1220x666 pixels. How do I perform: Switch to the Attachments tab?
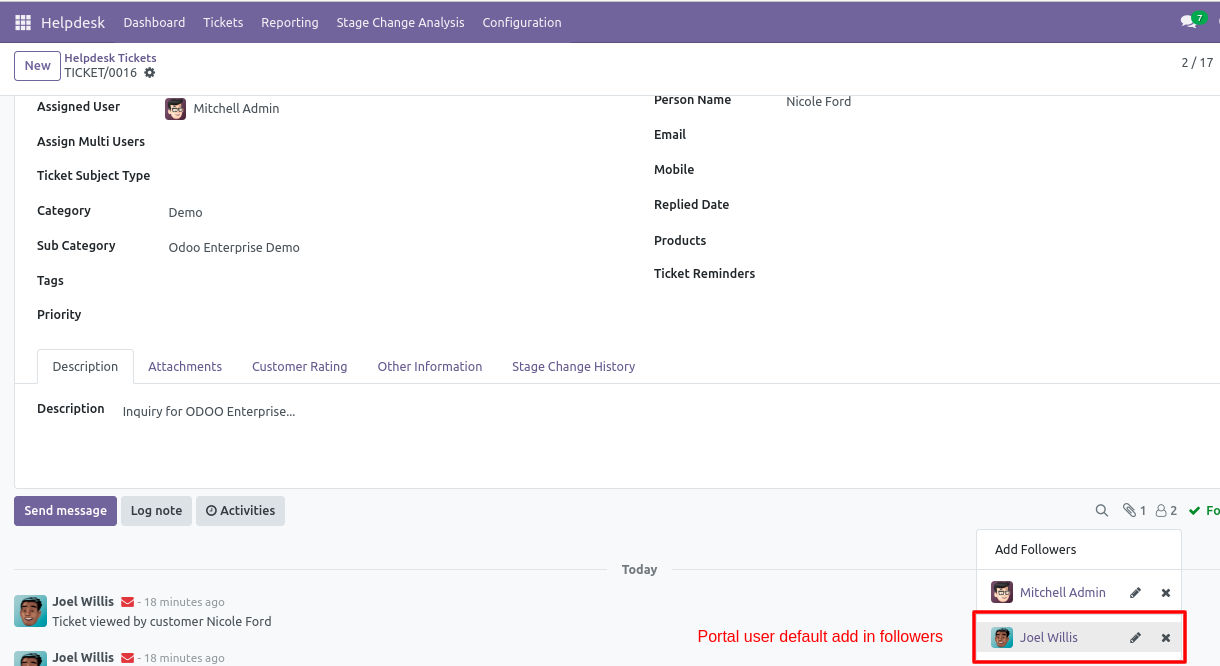(185, 366)
